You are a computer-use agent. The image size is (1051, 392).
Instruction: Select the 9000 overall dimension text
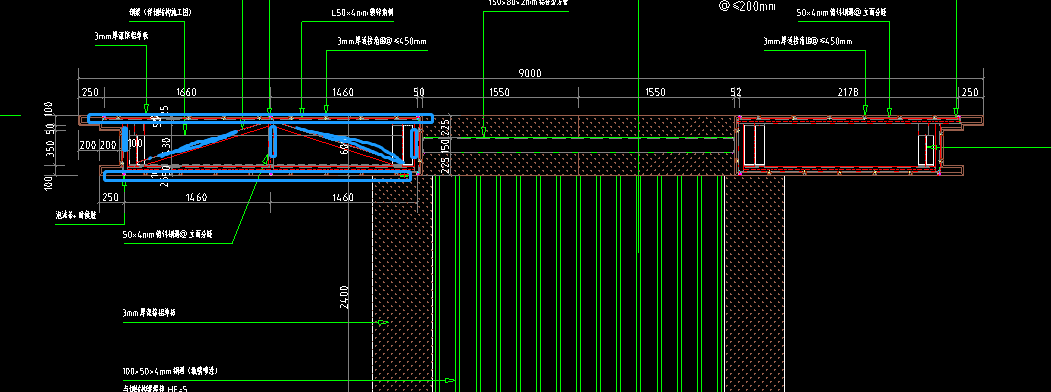click(x=530, y=73)
